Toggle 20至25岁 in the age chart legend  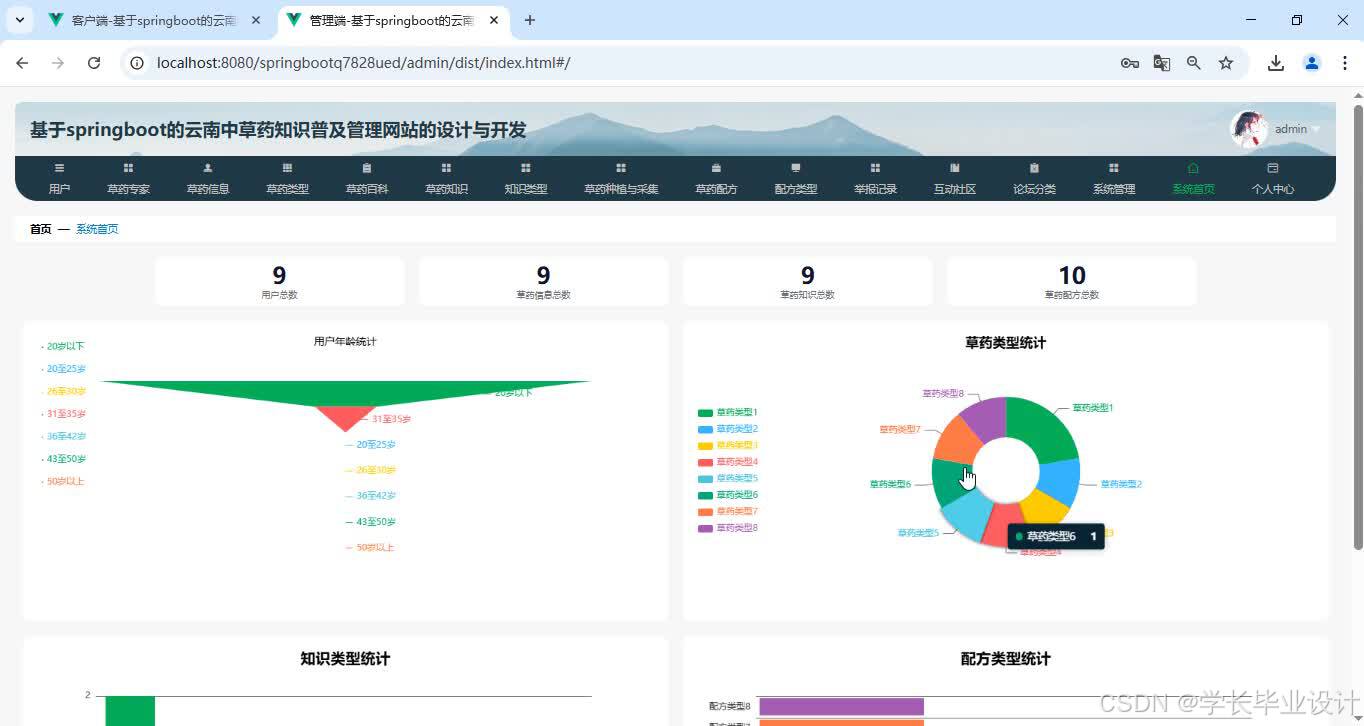[x=63, y=369]
